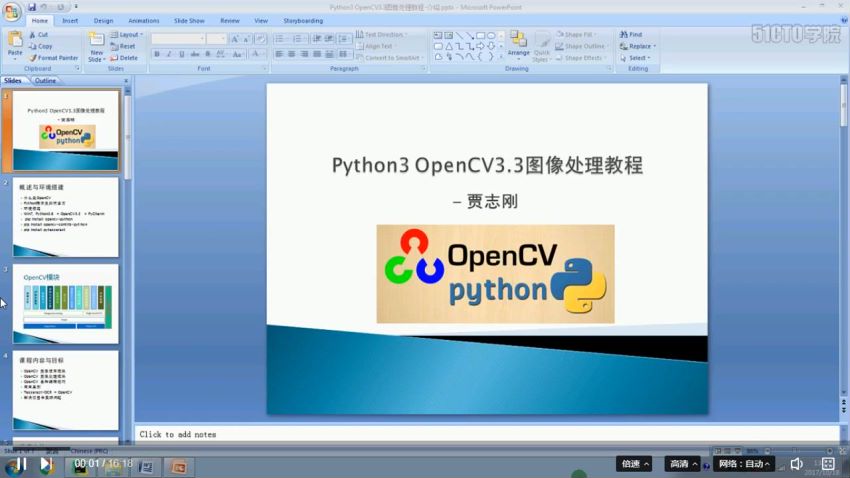Click the Undo icon in the quick access toolbar
The height and width of the screenshot is (478, 850).
(x=45, y=7)
